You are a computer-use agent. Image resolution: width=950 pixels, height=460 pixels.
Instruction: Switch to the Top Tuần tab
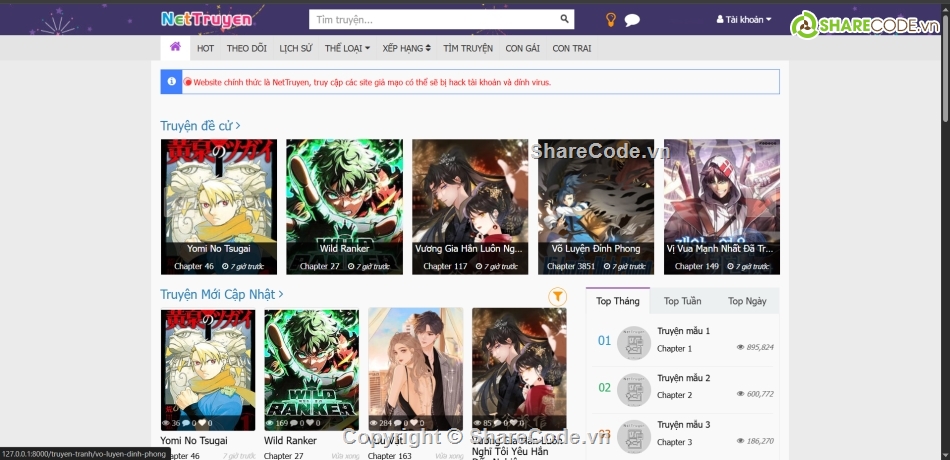click(682, 301)
